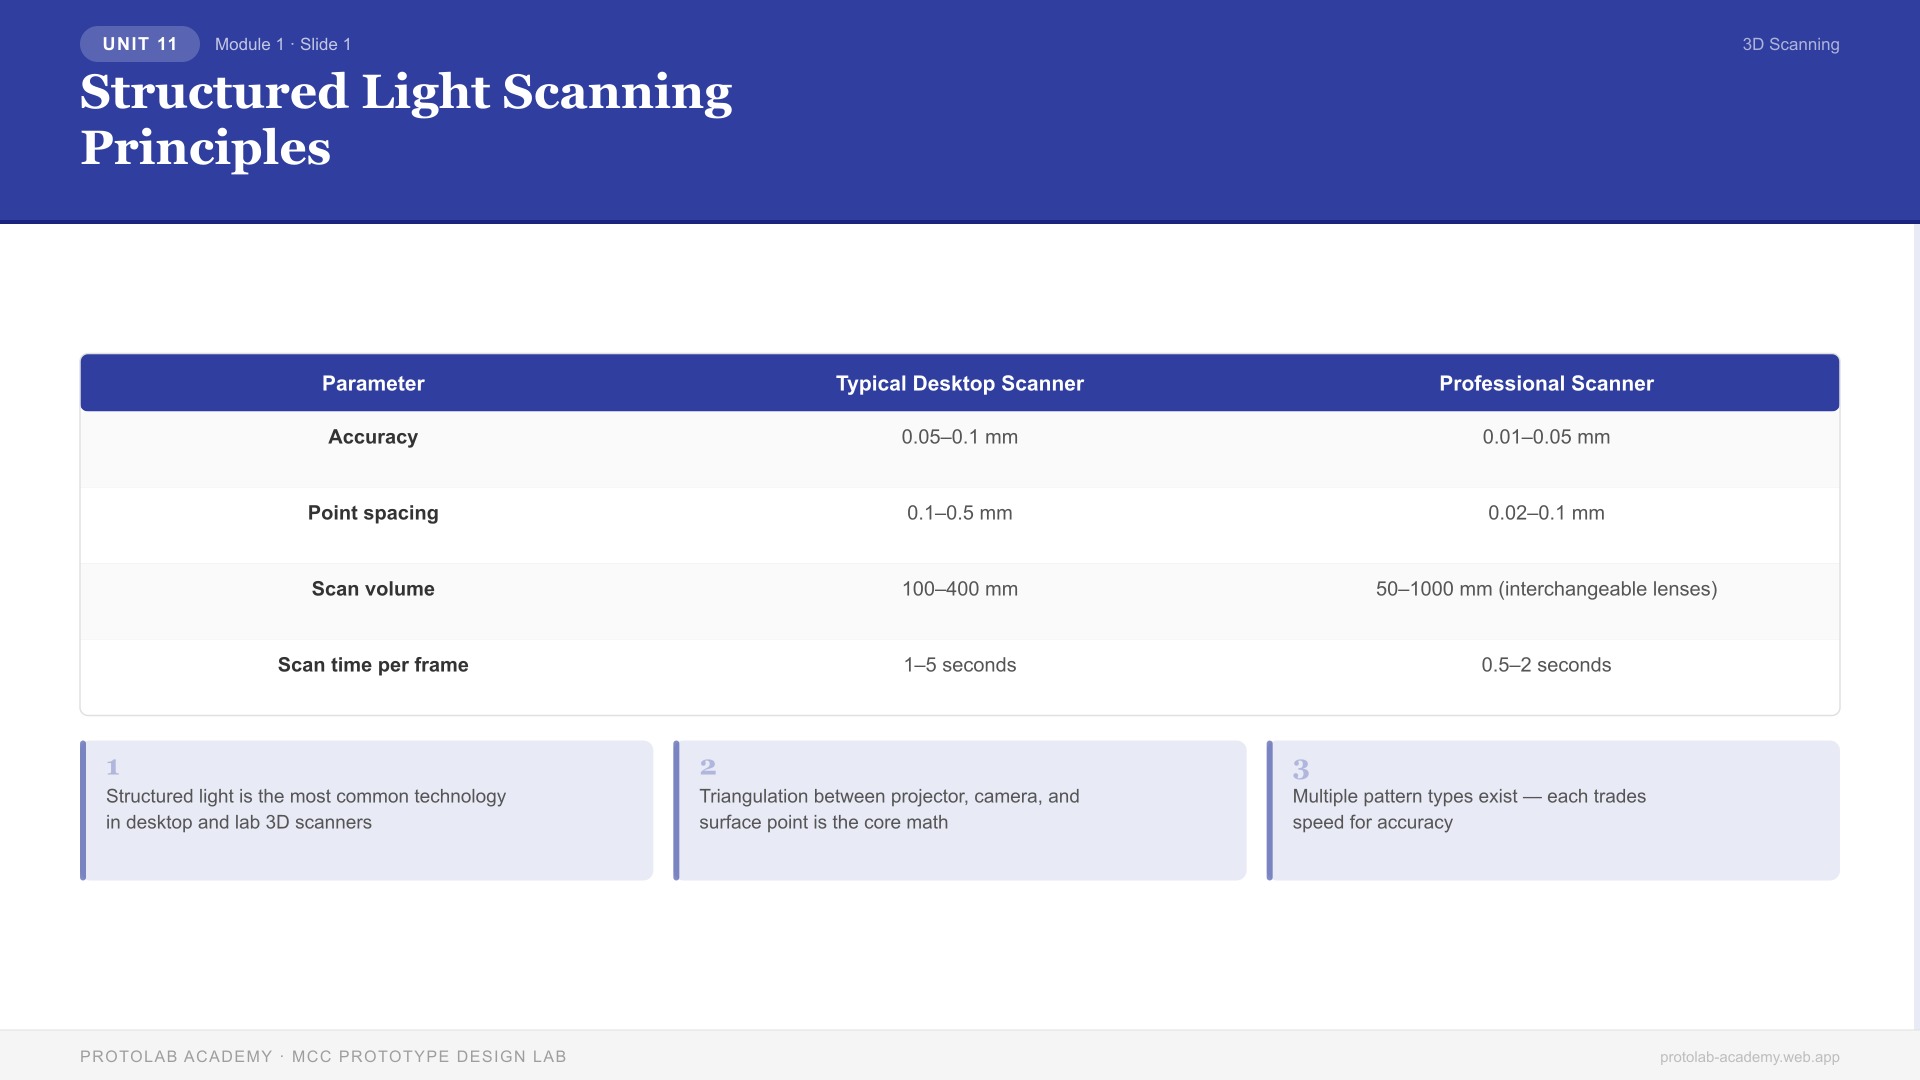Click the UNIT 11 badge
This screenshot has height=1080, width=1920.
pyautogui.click(x=139, y=44)
